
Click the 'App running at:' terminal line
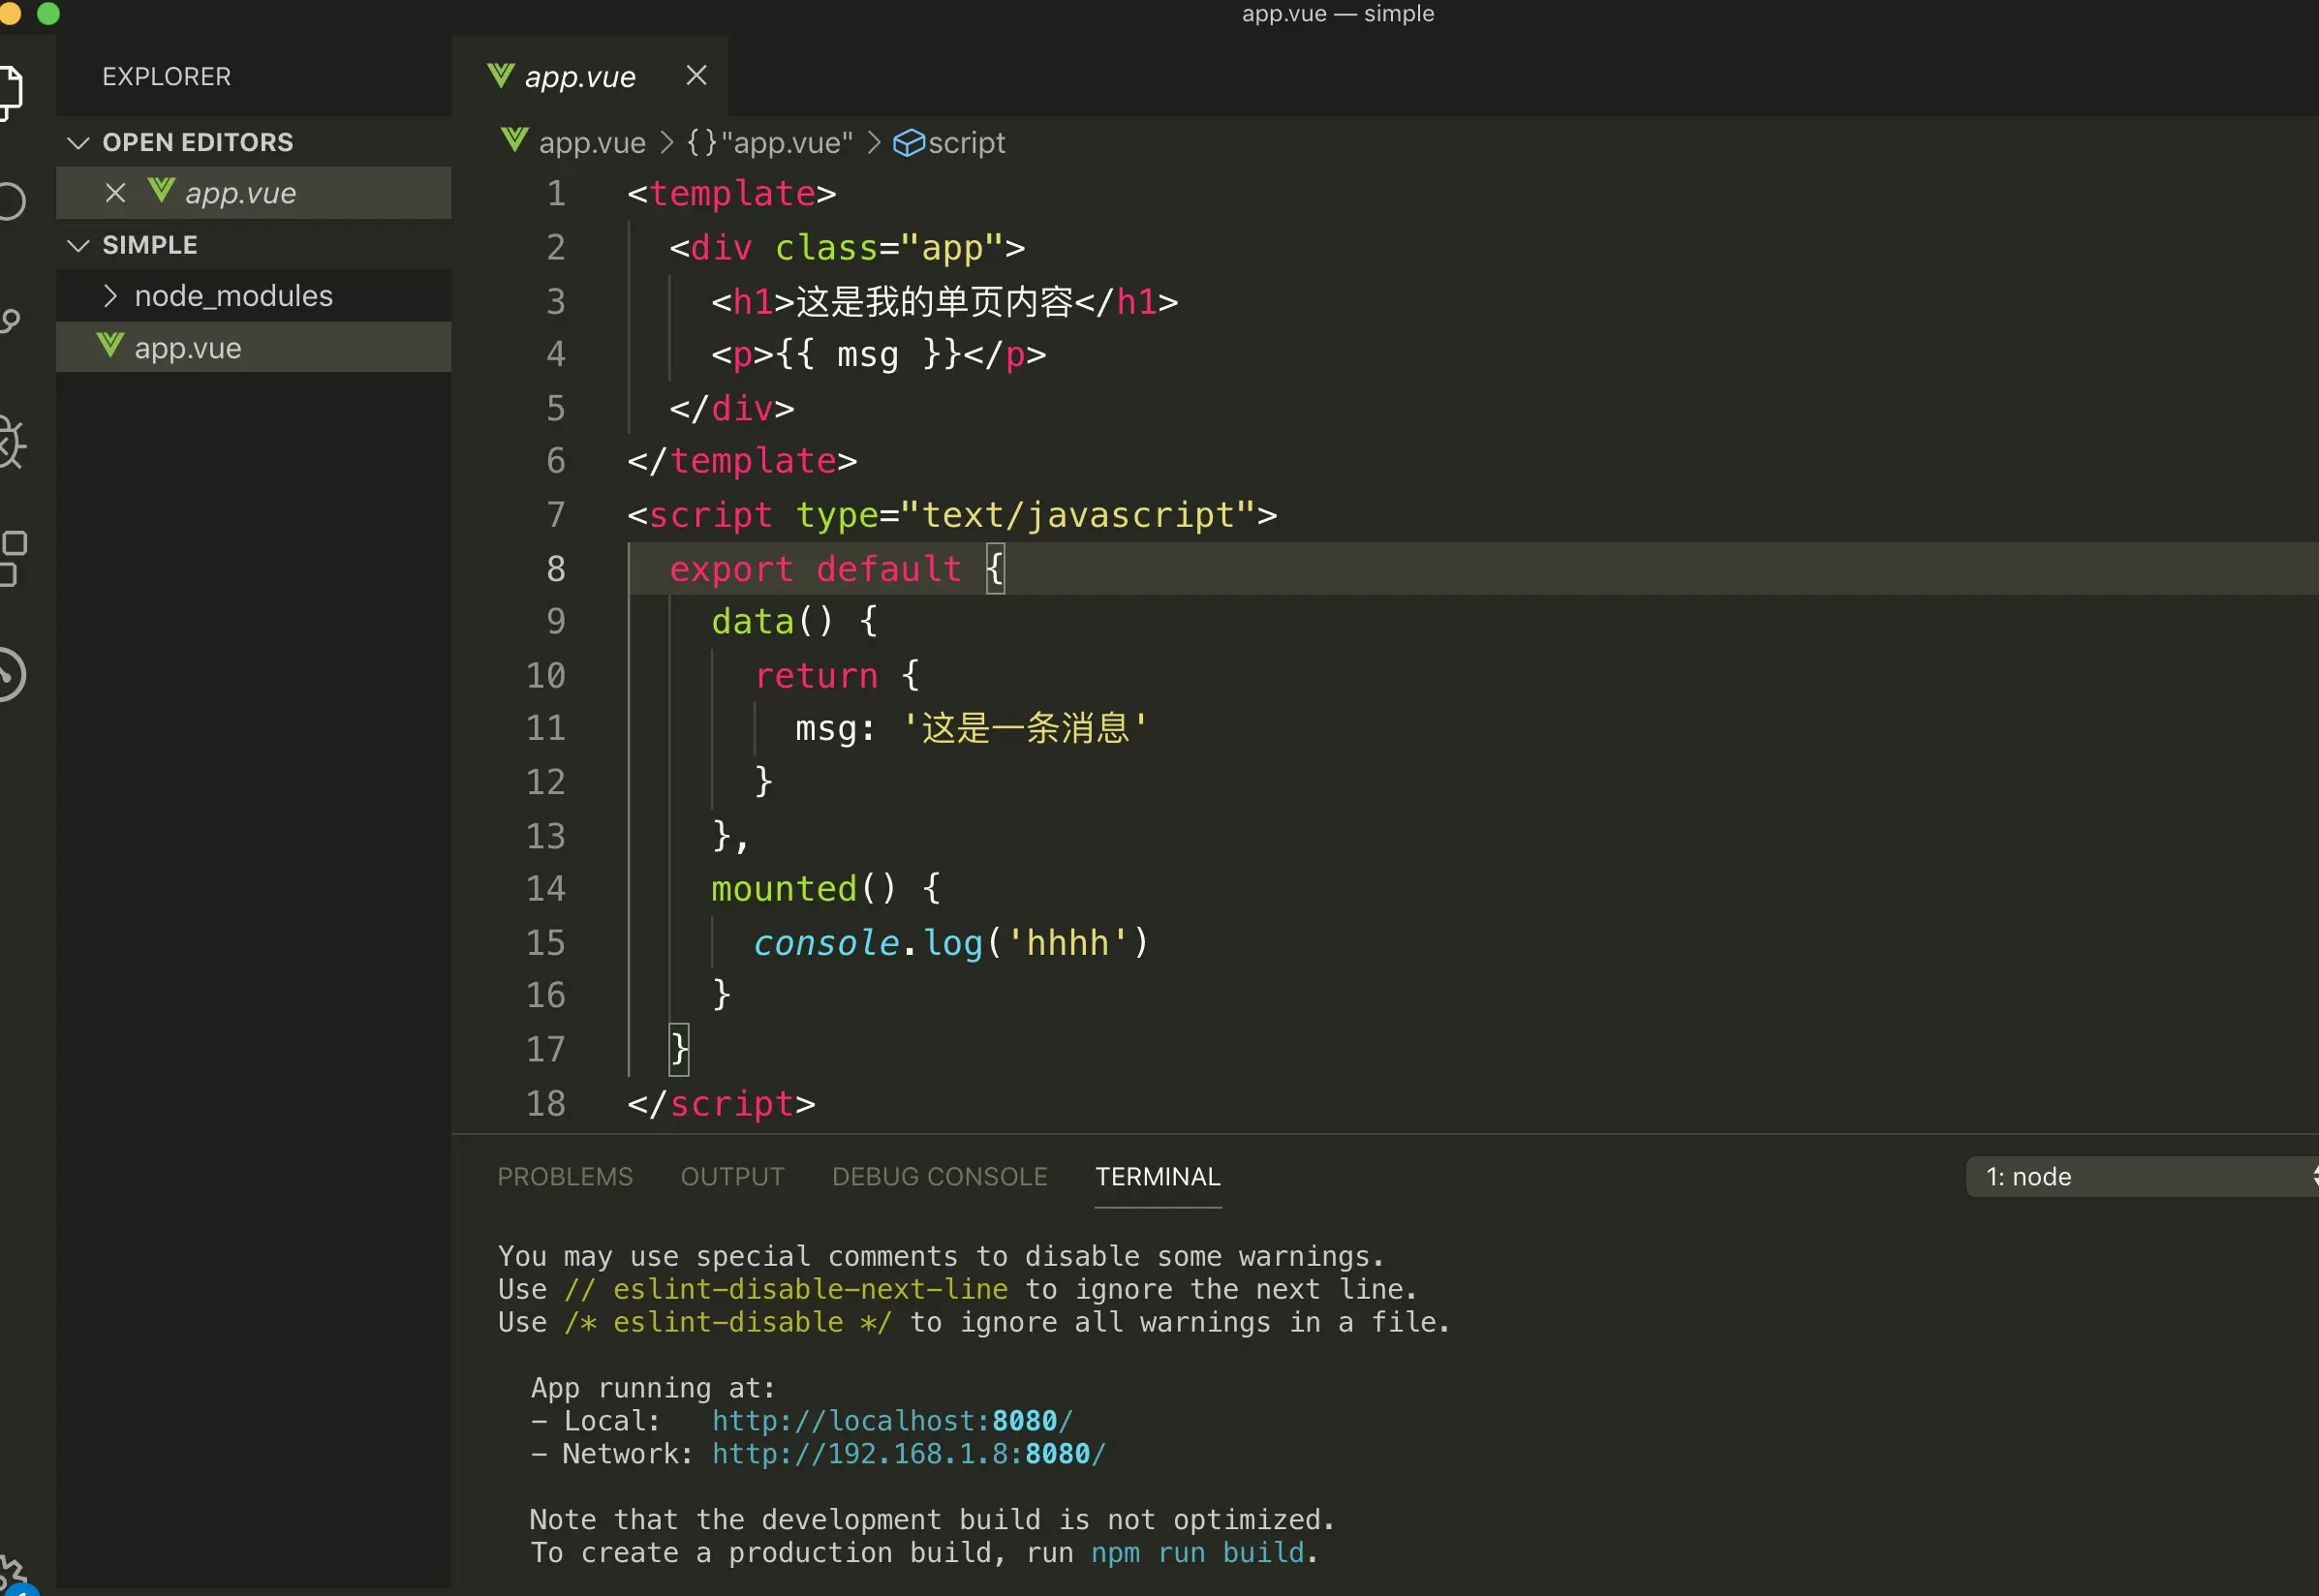click(653, 1388)
